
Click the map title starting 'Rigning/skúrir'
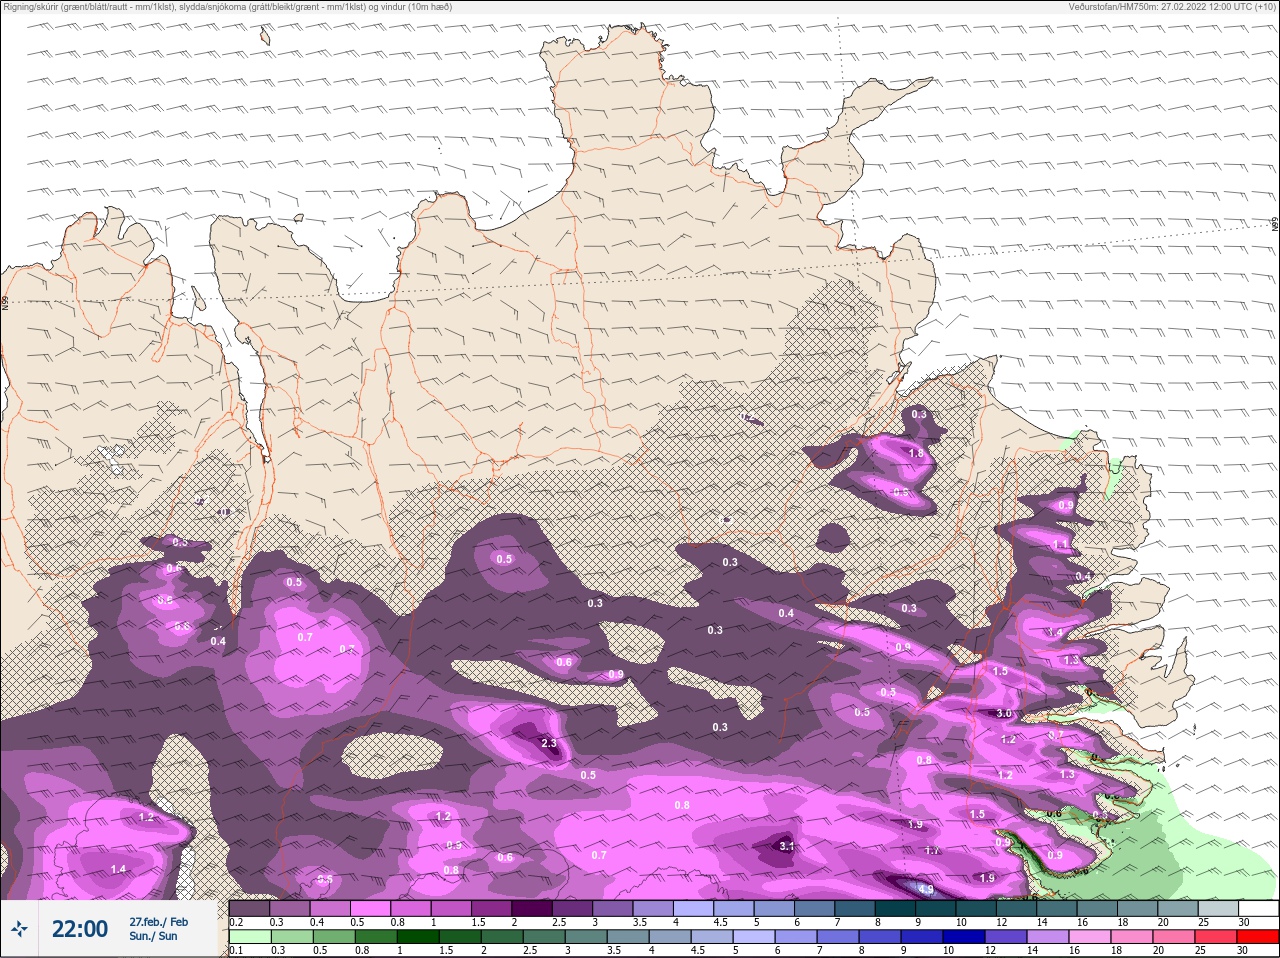pos(227,7)
